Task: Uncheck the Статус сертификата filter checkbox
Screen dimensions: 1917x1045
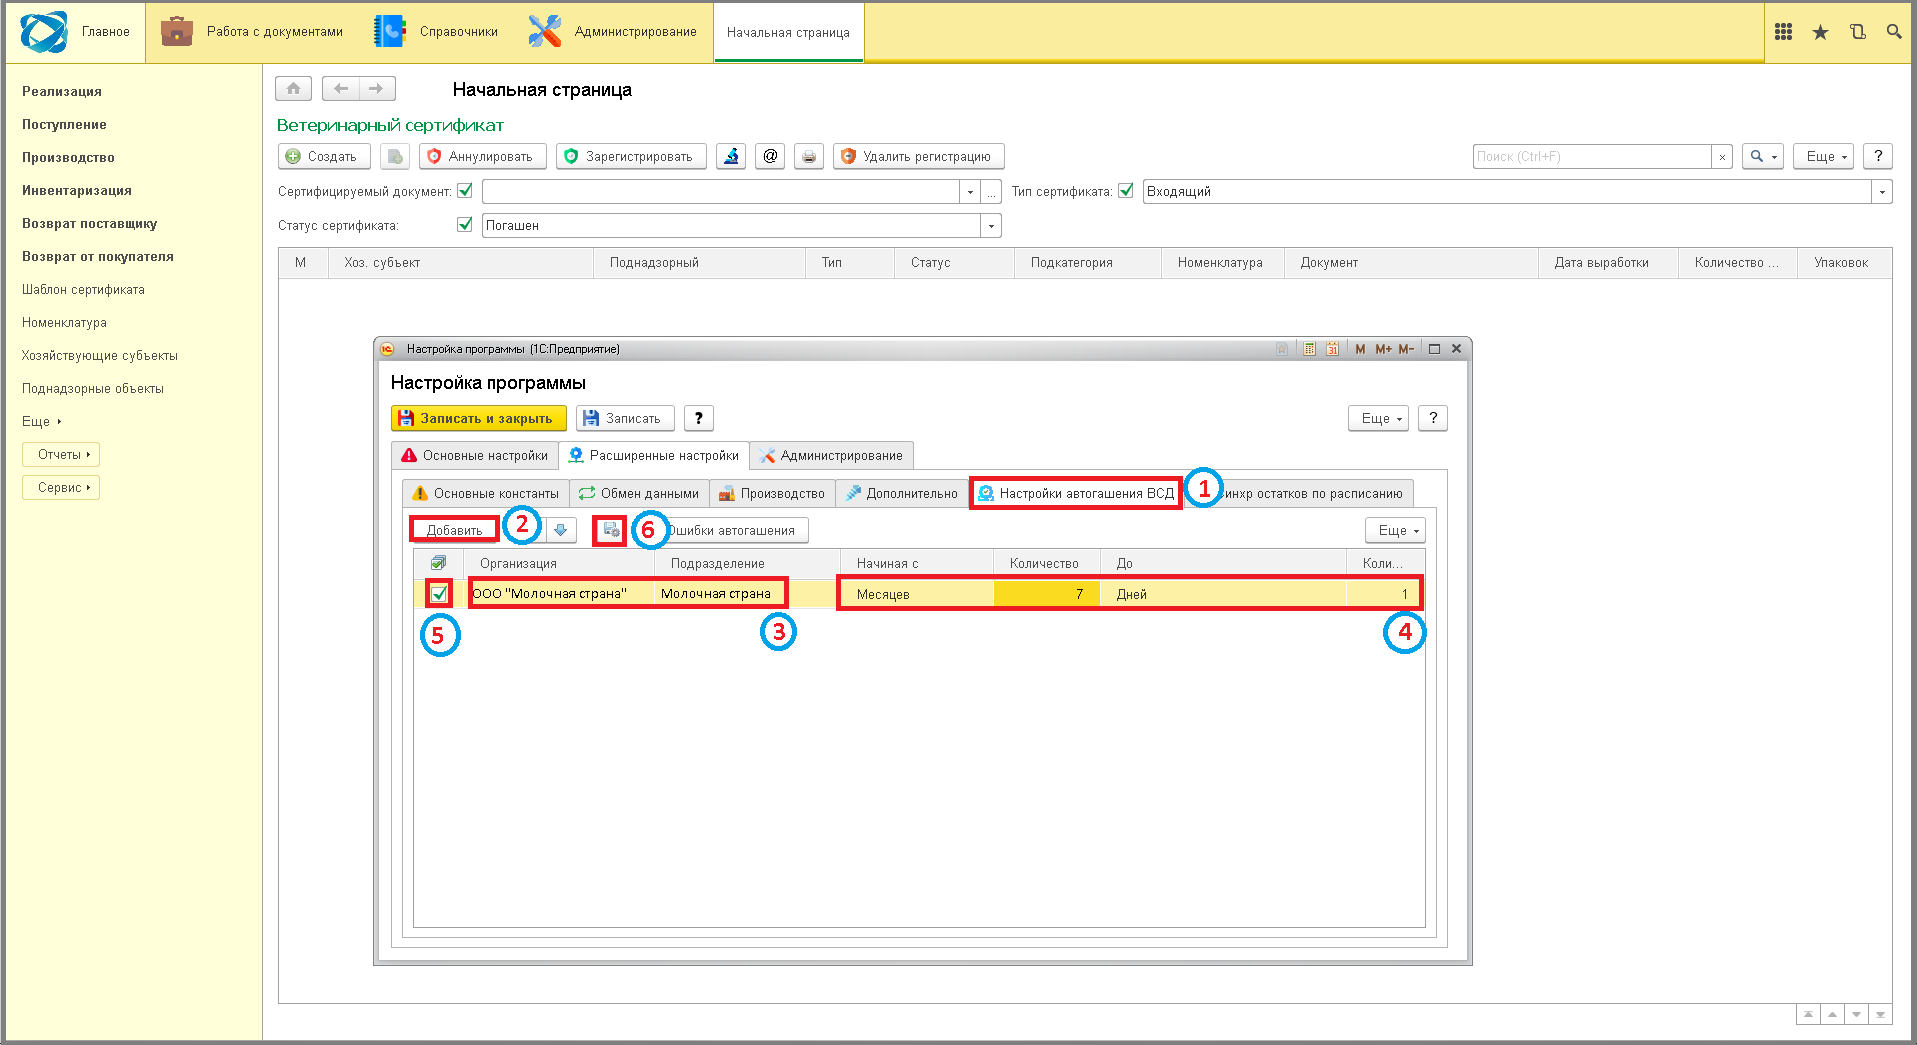Action: point(465,224)
